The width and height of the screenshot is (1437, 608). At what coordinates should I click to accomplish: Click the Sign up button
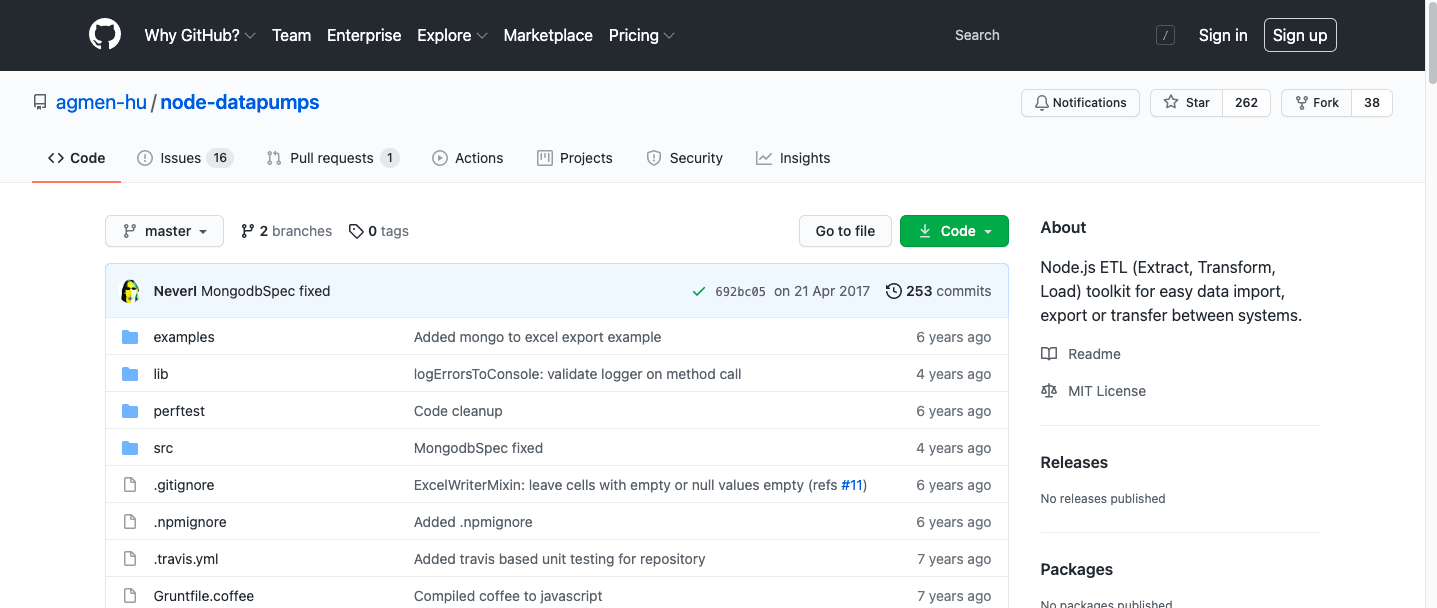[1300, 35]
